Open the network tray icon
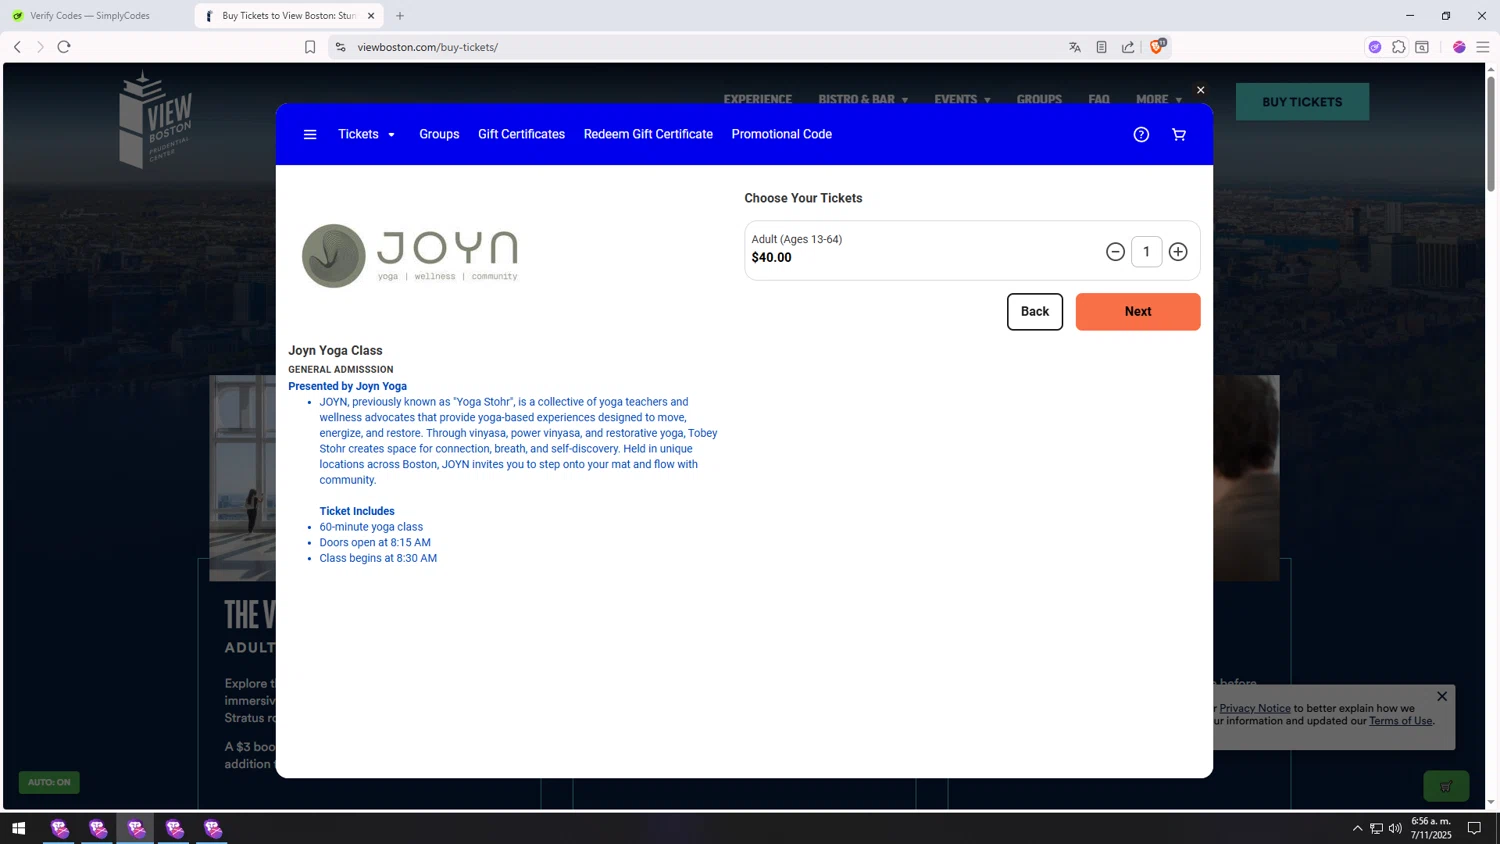 point(1376,828)
